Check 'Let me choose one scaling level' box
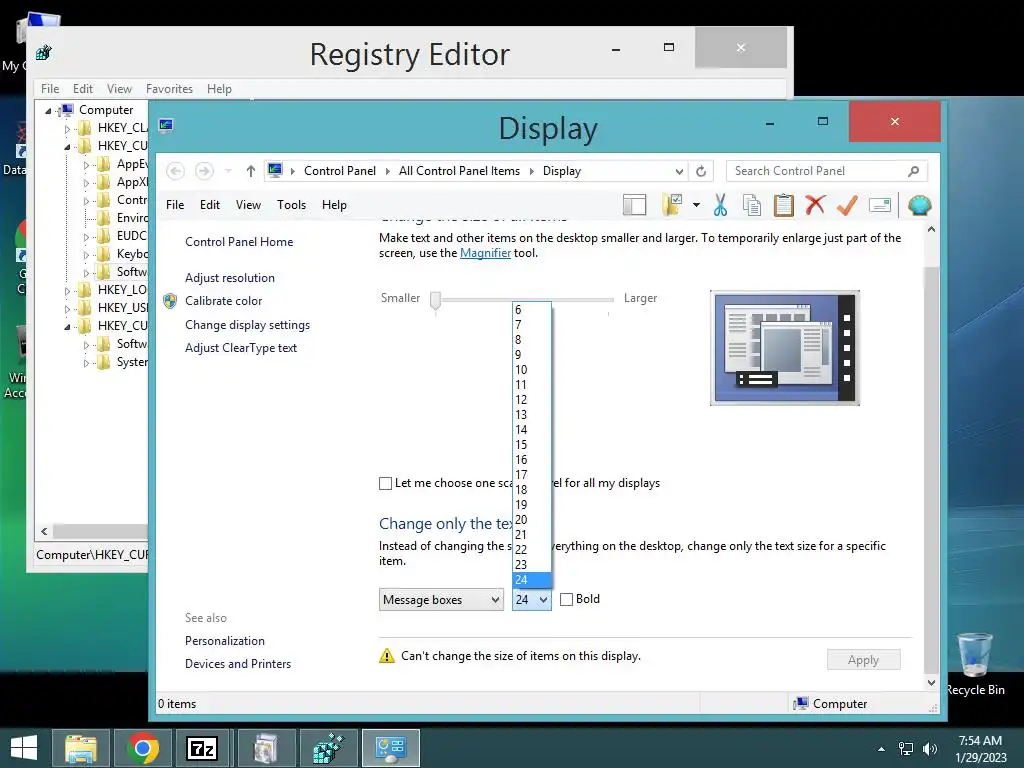Image resolution: width=1024 pixels, height=768 pixels. pyautogui.click(x=385, y=483)
